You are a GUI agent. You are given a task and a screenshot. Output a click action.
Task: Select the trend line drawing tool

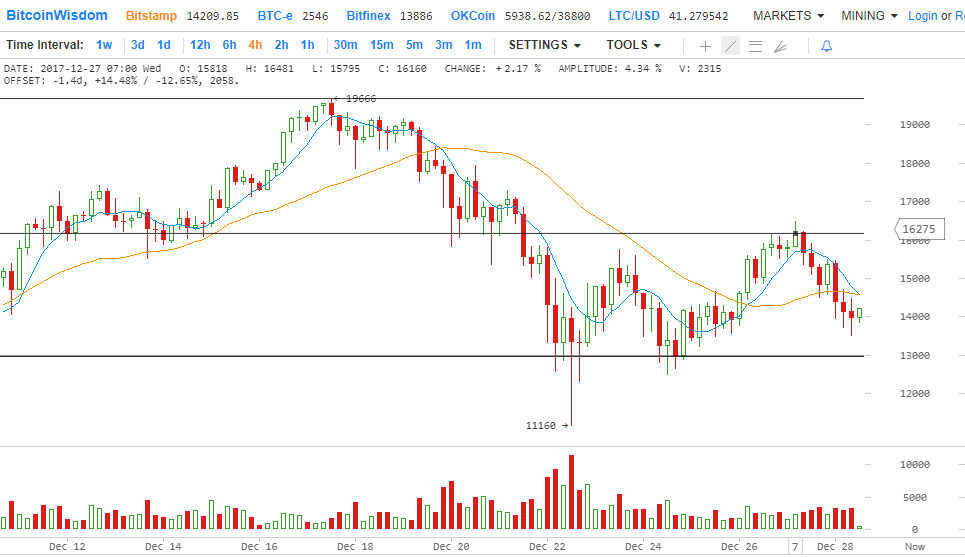[x=730, y=46]
